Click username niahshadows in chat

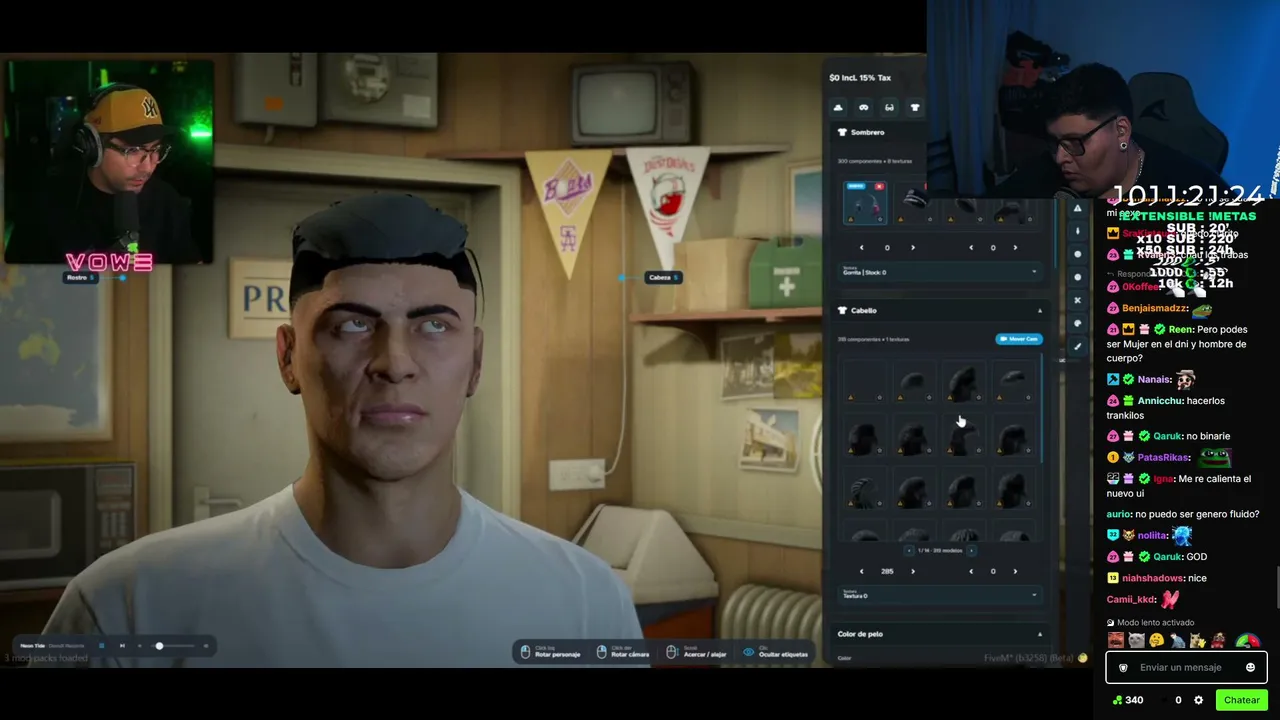coord(1151,579)
